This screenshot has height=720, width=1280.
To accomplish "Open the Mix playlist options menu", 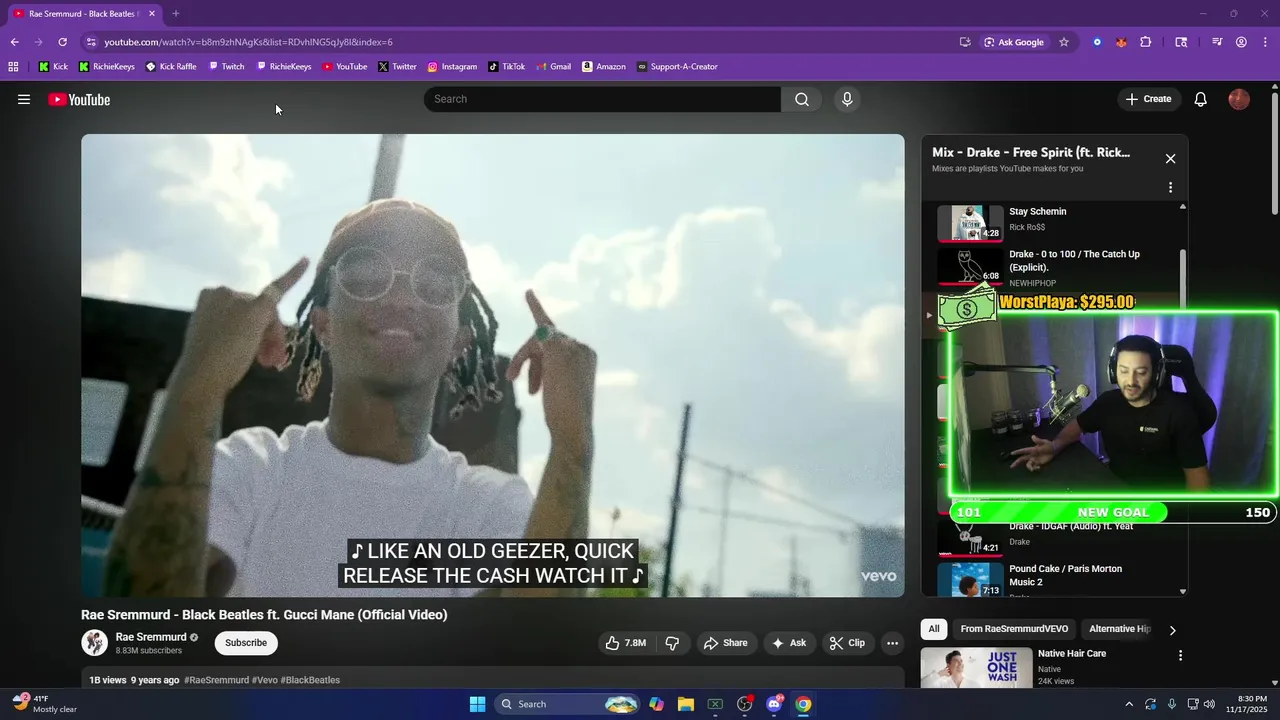I will pyautogui.click(x=1170, y=187).
